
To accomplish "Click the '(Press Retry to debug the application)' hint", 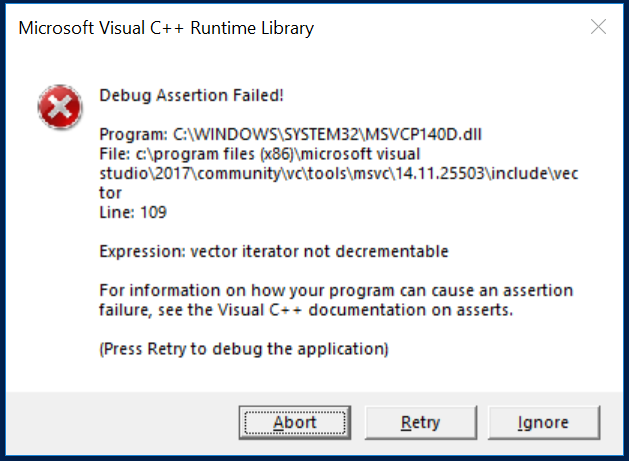I will (x=243, y=349).
